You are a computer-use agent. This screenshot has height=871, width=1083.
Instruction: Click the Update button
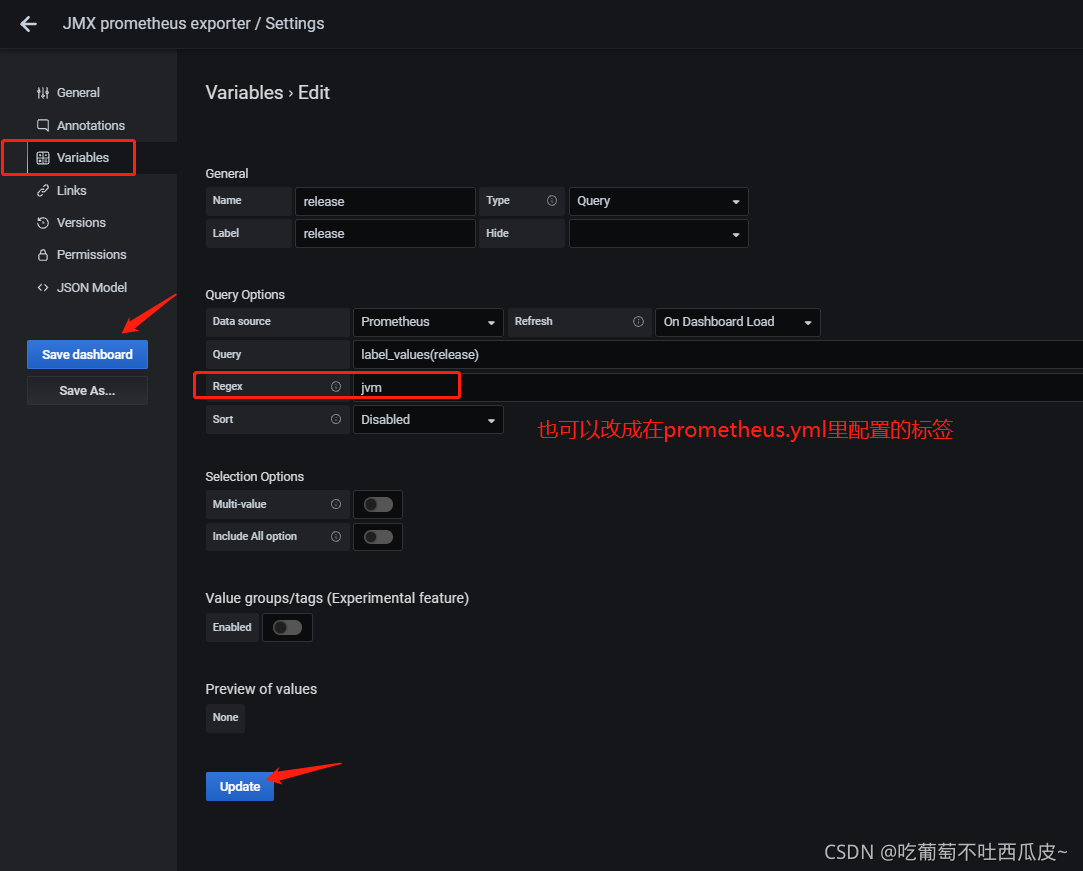(x=240, y=786)
